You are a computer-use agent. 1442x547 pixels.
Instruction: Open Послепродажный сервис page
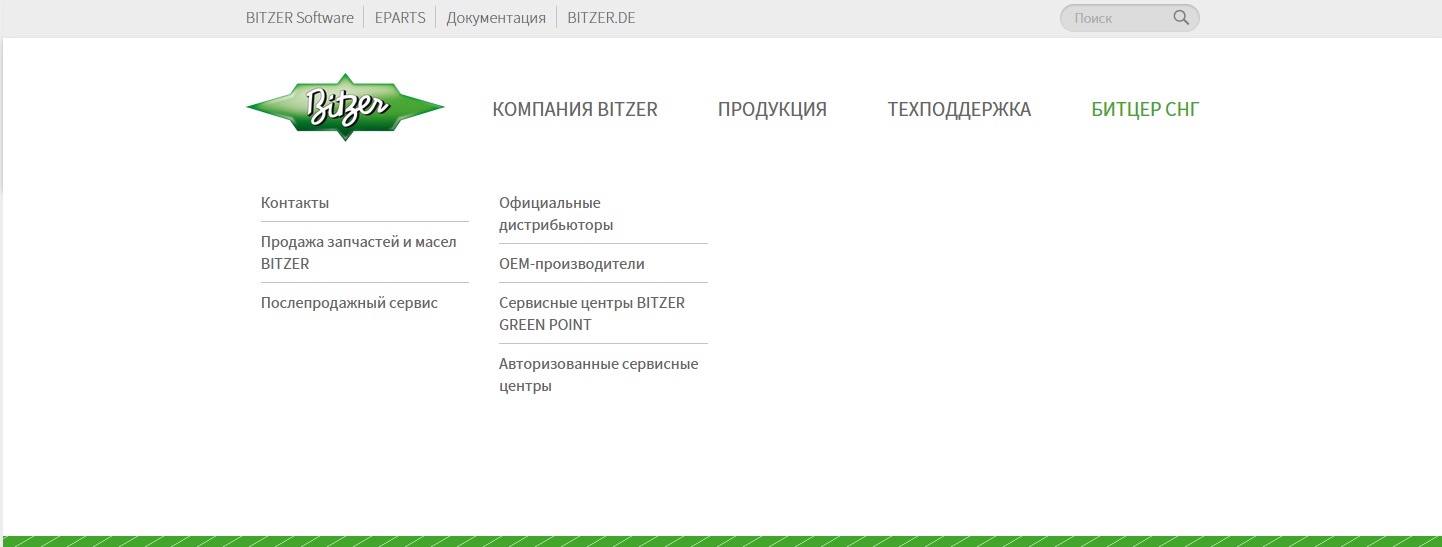pyautogui.click(x=349, y=303)
